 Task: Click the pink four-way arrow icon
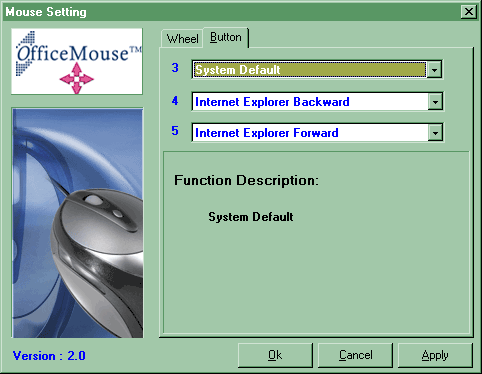(x=77, y=79)
